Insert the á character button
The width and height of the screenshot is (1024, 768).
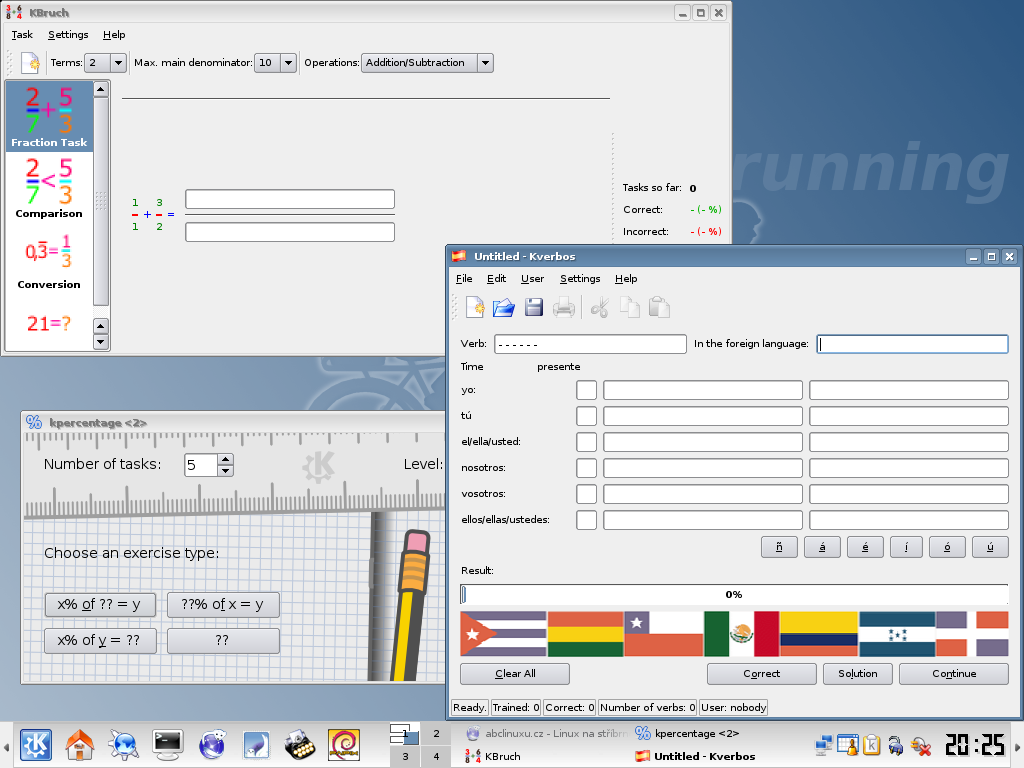[x=822, y=547]
